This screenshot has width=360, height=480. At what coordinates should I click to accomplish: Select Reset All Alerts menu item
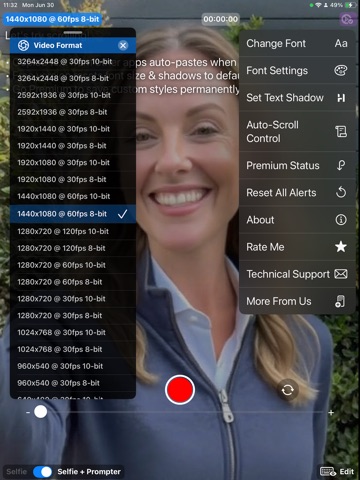(297, 193)
